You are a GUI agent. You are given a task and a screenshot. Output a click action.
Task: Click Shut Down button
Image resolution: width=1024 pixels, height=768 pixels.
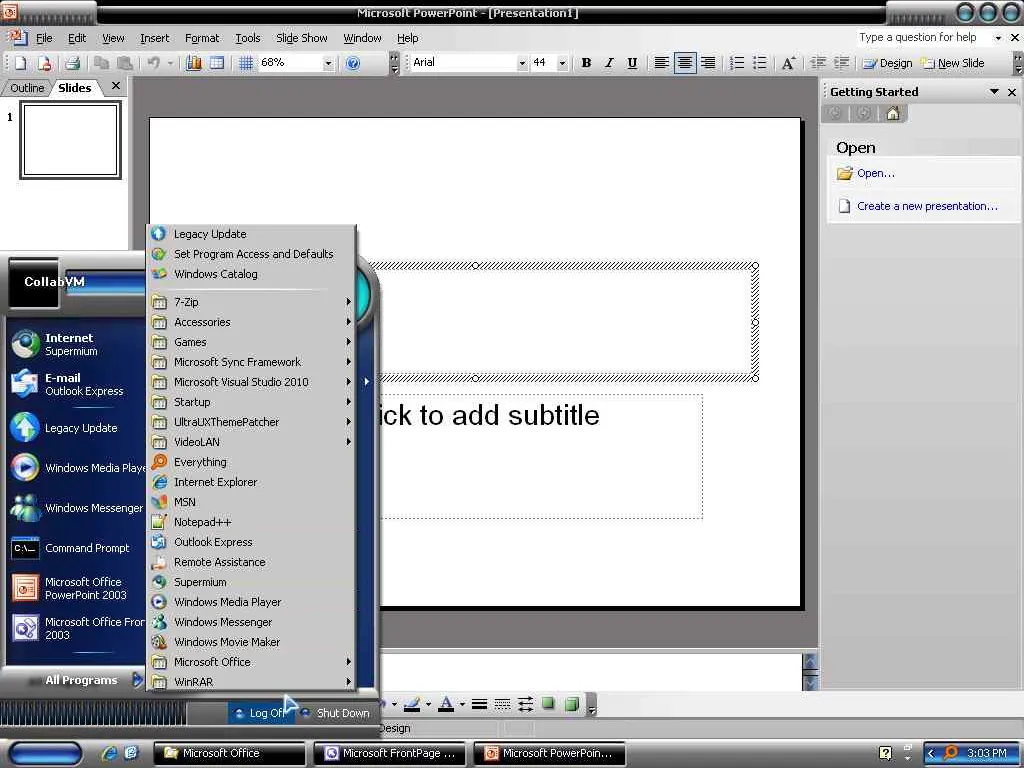click(336, 713)
